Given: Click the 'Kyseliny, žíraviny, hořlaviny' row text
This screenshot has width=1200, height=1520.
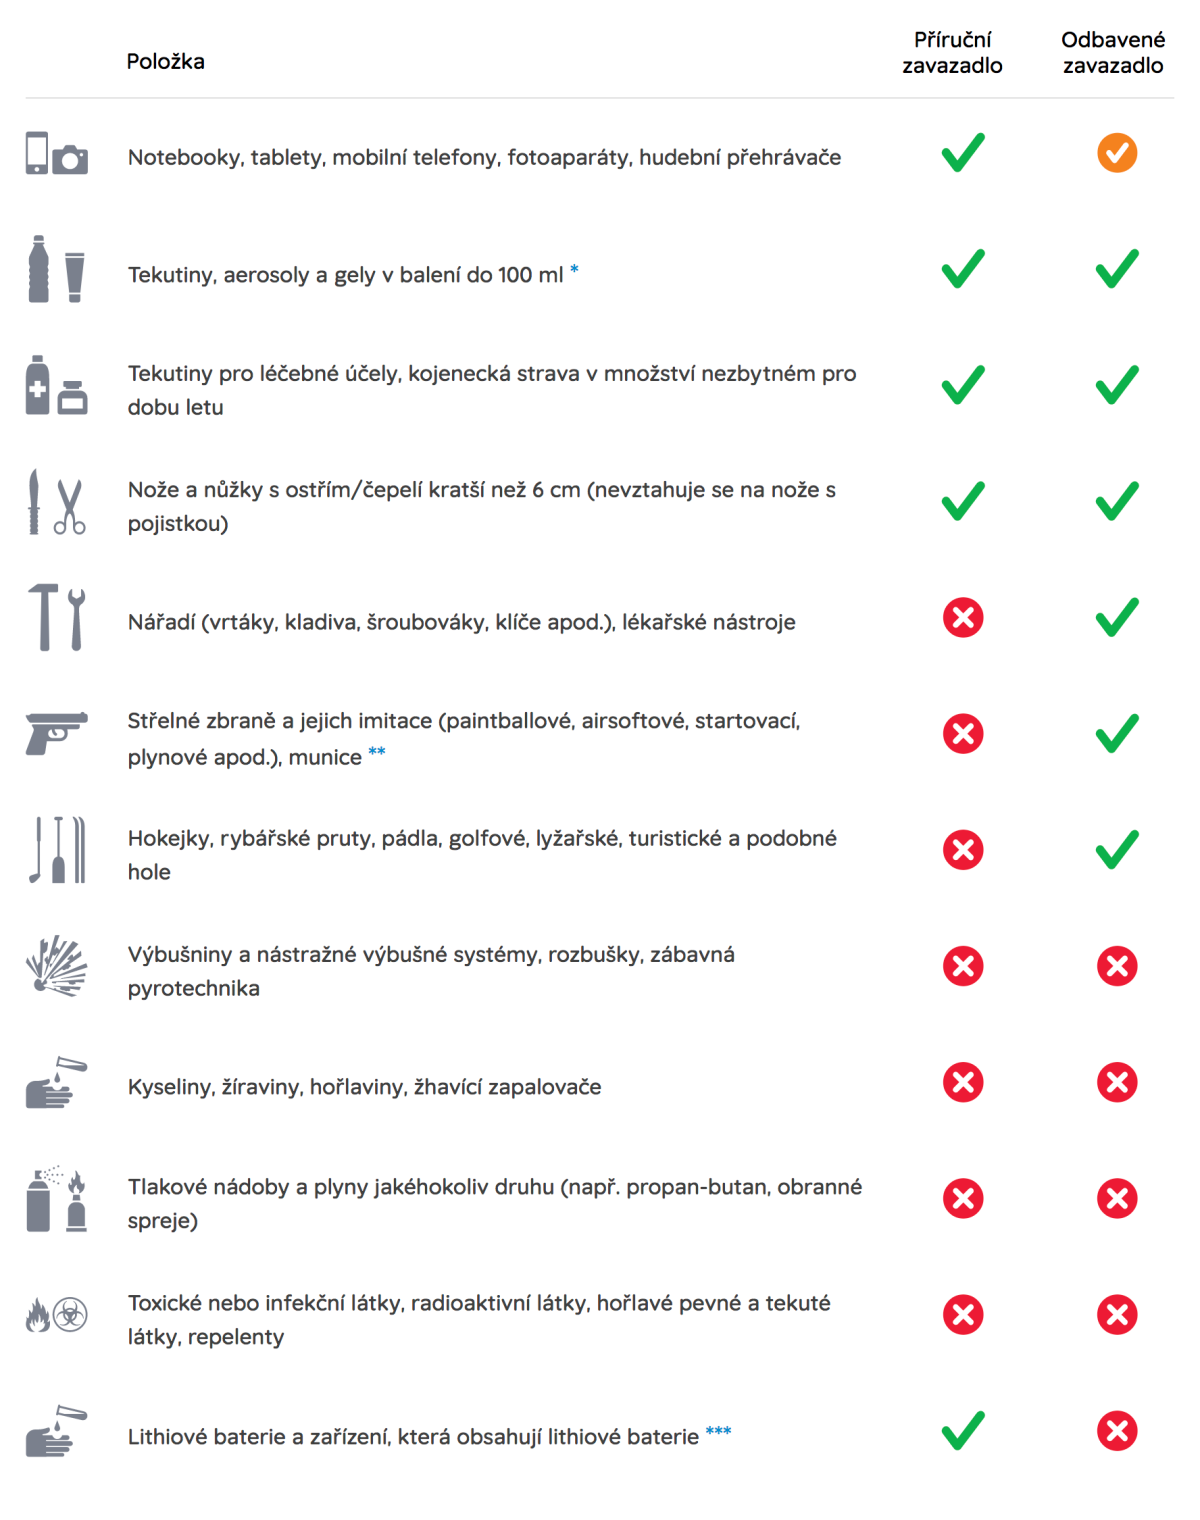Looking at the screenshot, I should coord(364,1087).
